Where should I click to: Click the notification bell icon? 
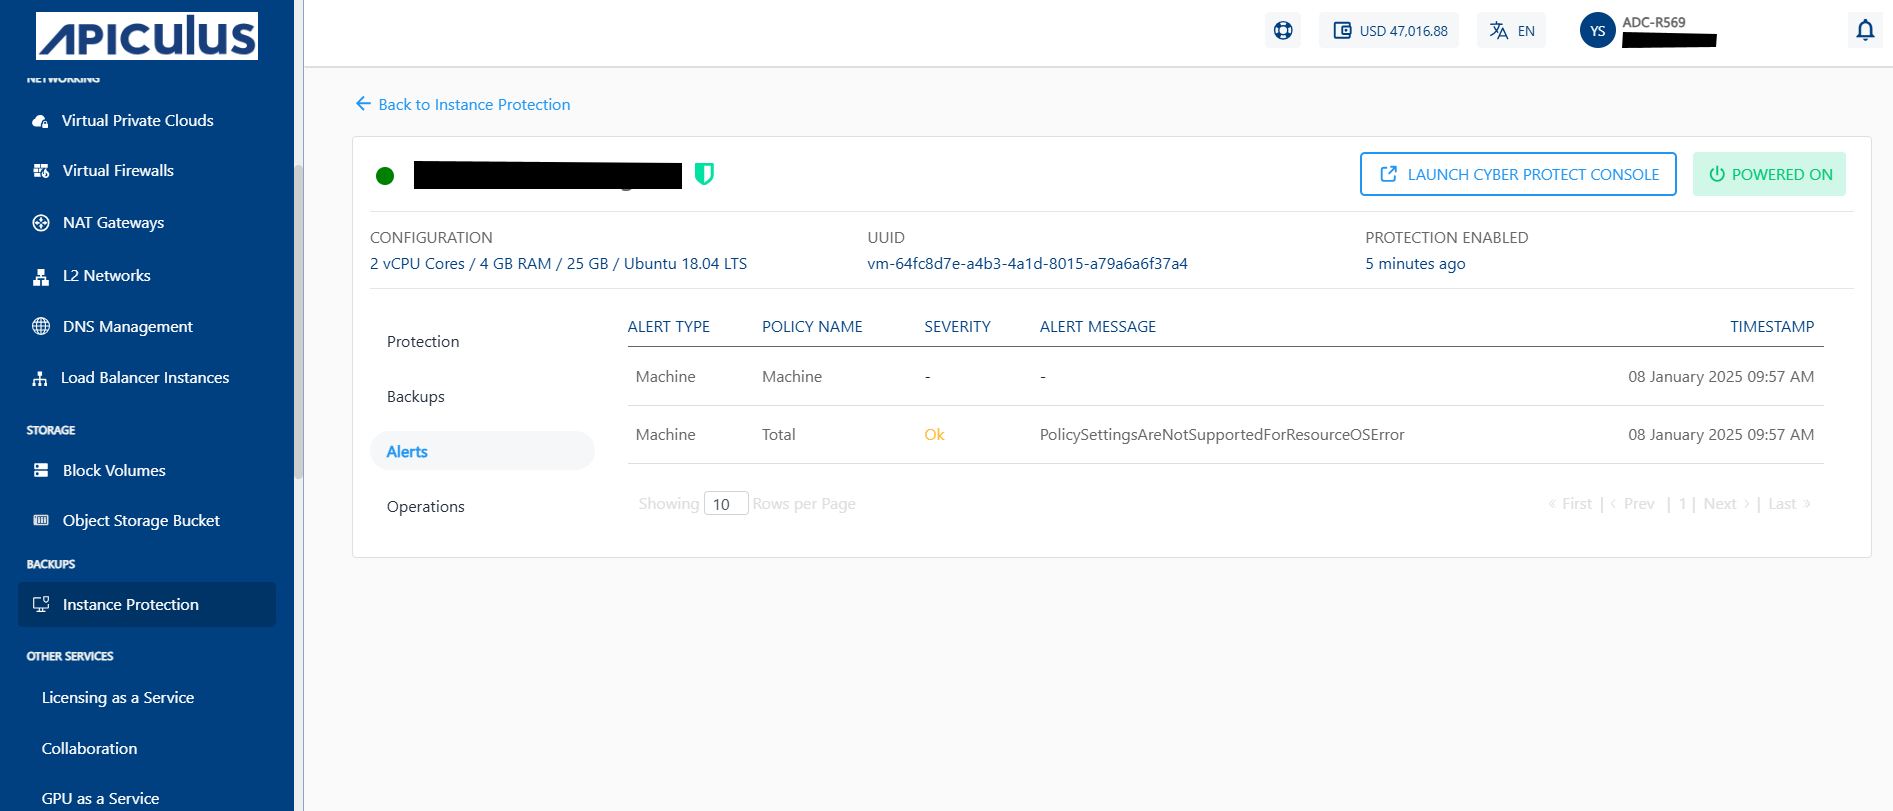click(1864, 30)
